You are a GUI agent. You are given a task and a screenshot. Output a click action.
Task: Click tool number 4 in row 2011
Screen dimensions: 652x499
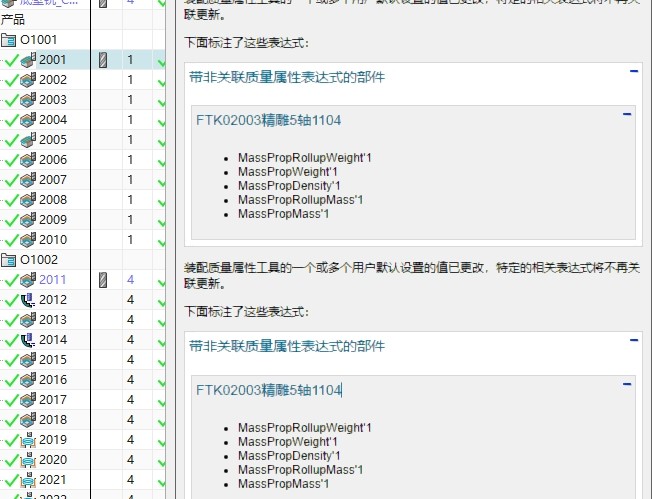click(x=130, y=280)
